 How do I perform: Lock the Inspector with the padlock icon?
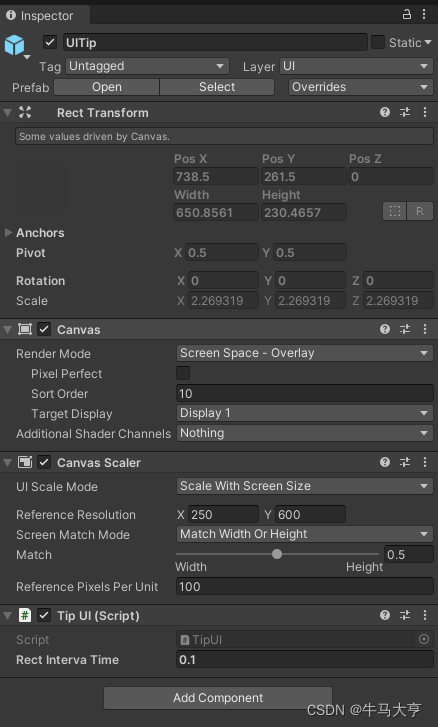click(406, 14)
